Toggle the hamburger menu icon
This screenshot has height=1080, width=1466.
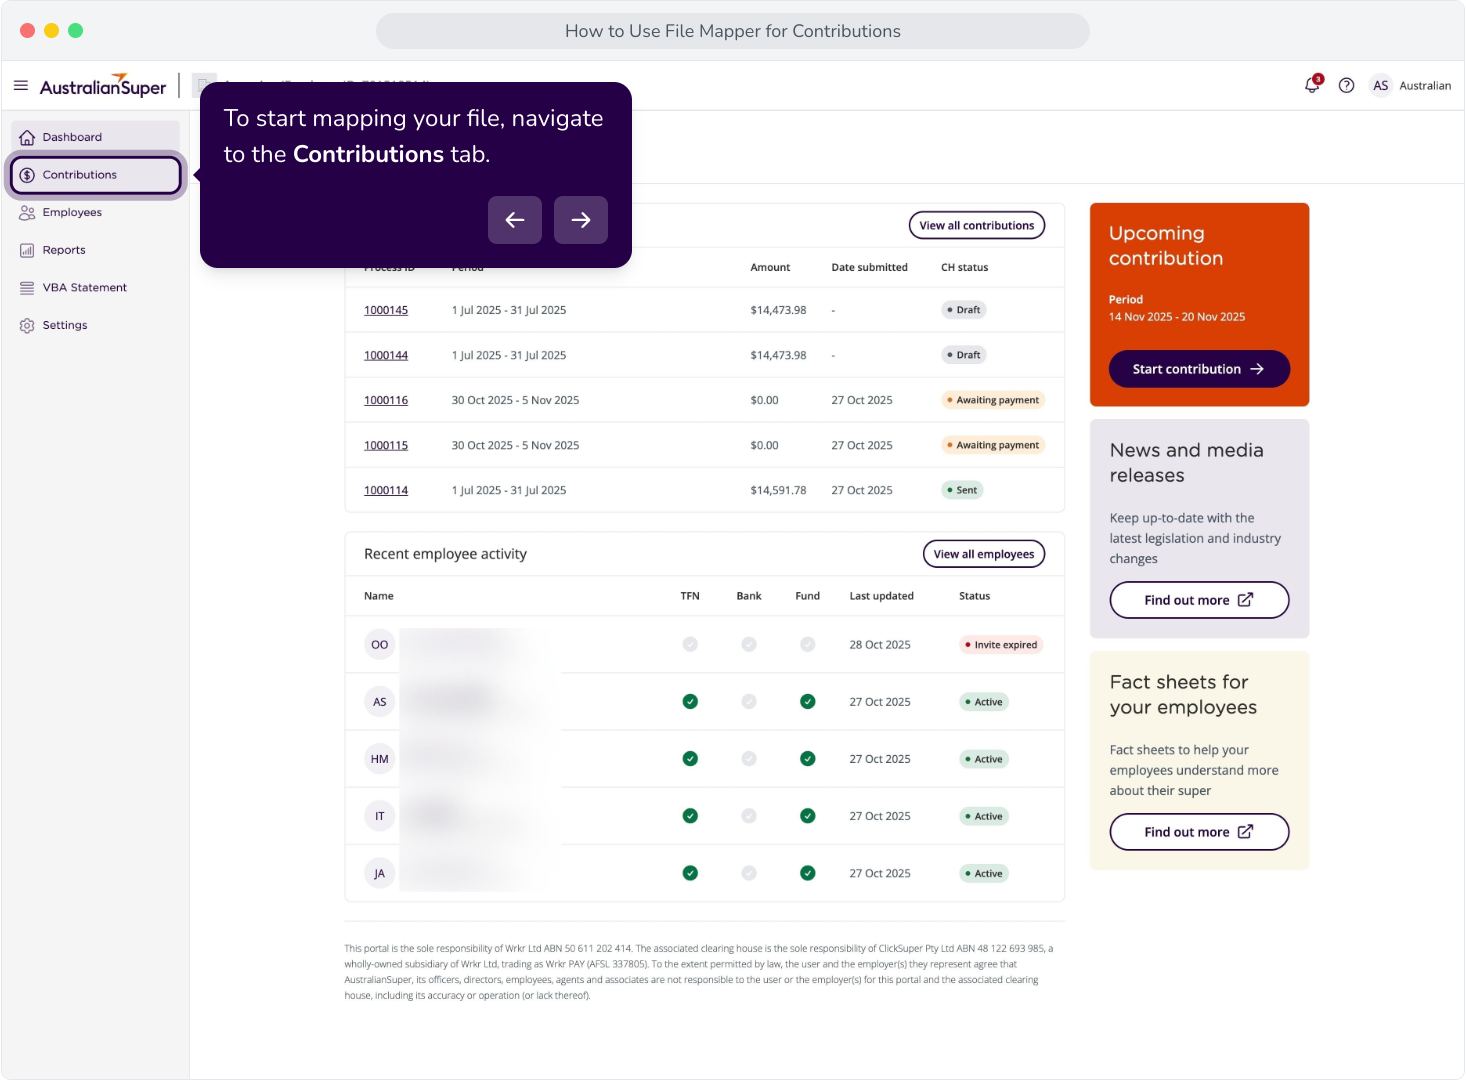(20, 86)
